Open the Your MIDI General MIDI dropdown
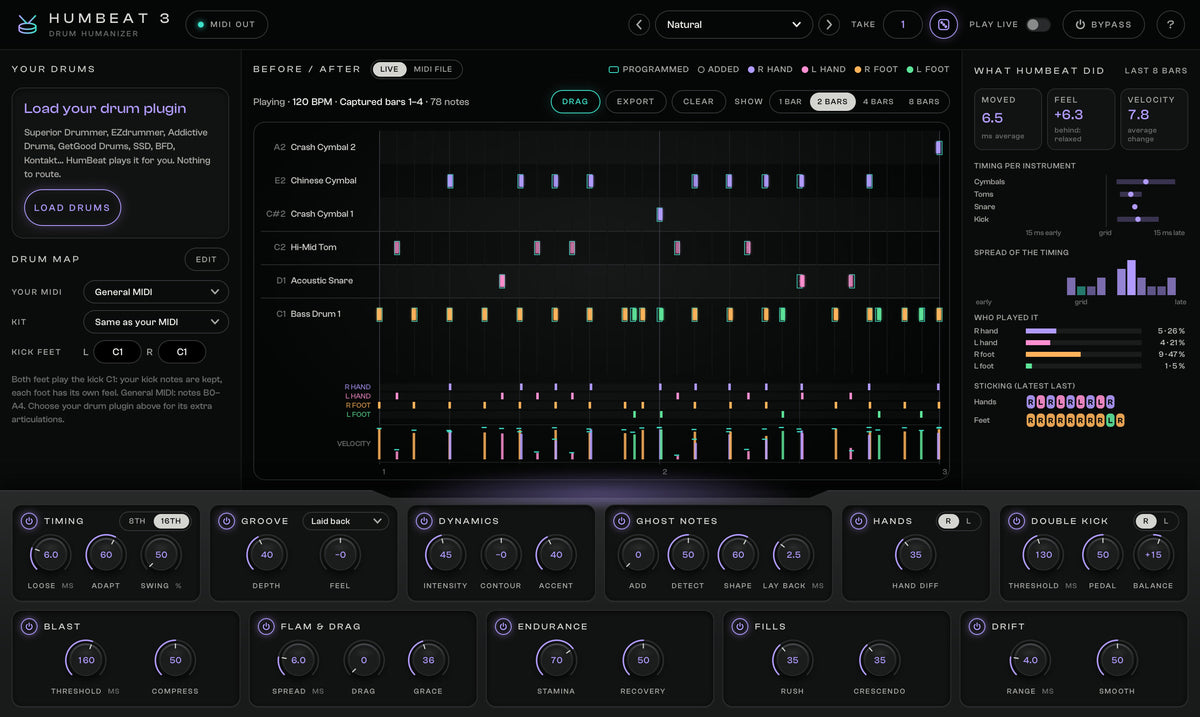Screen dimensions: 1200x717 pyautogui.click(x=156, y=292)
